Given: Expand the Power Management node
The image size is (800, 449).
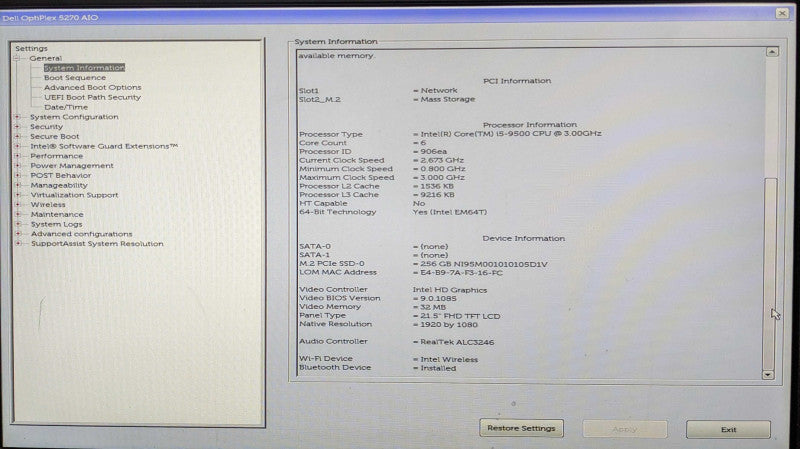Looking at the screenshot, I should pos(17,165).
